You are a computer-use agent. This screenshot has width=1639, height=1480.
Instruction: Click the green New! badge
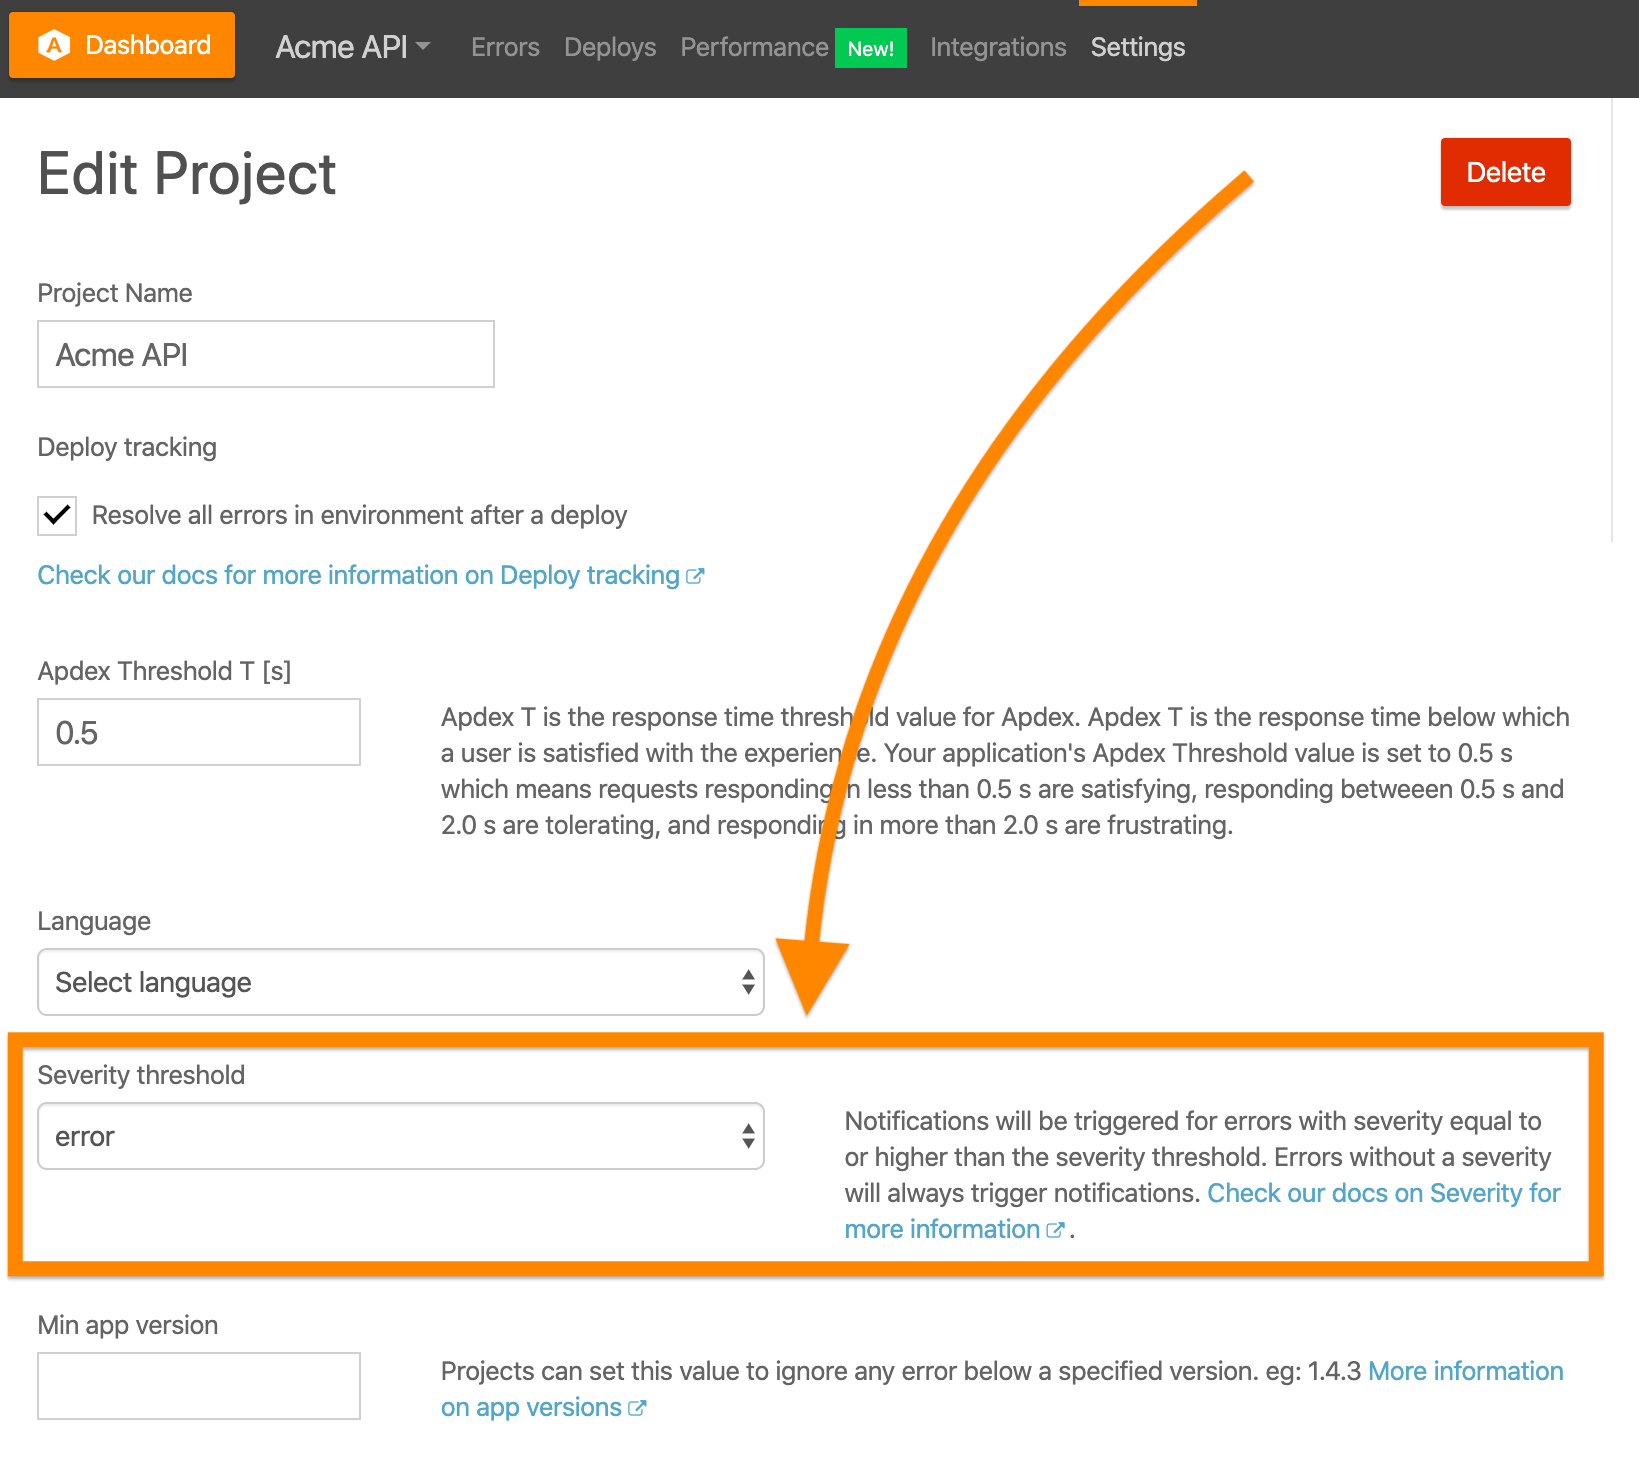tap(870, 48)
